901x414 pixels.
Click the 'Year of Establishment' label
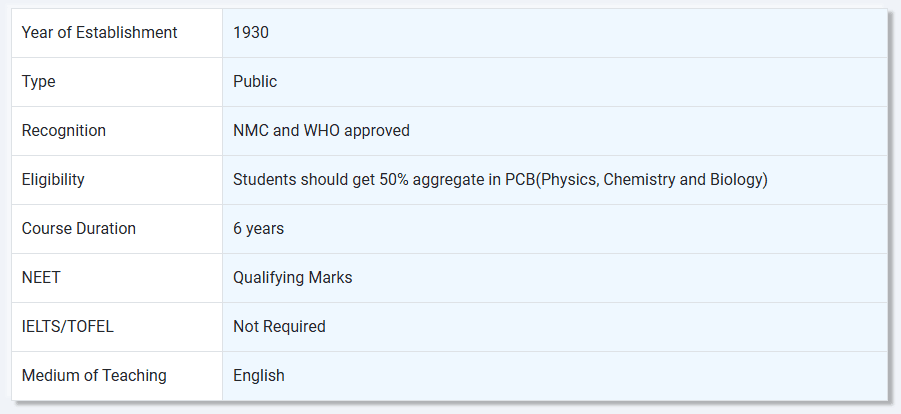pos(99,33)
